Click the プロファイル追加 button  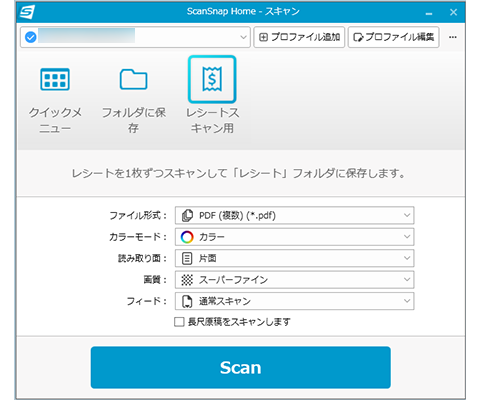(299, 37)
